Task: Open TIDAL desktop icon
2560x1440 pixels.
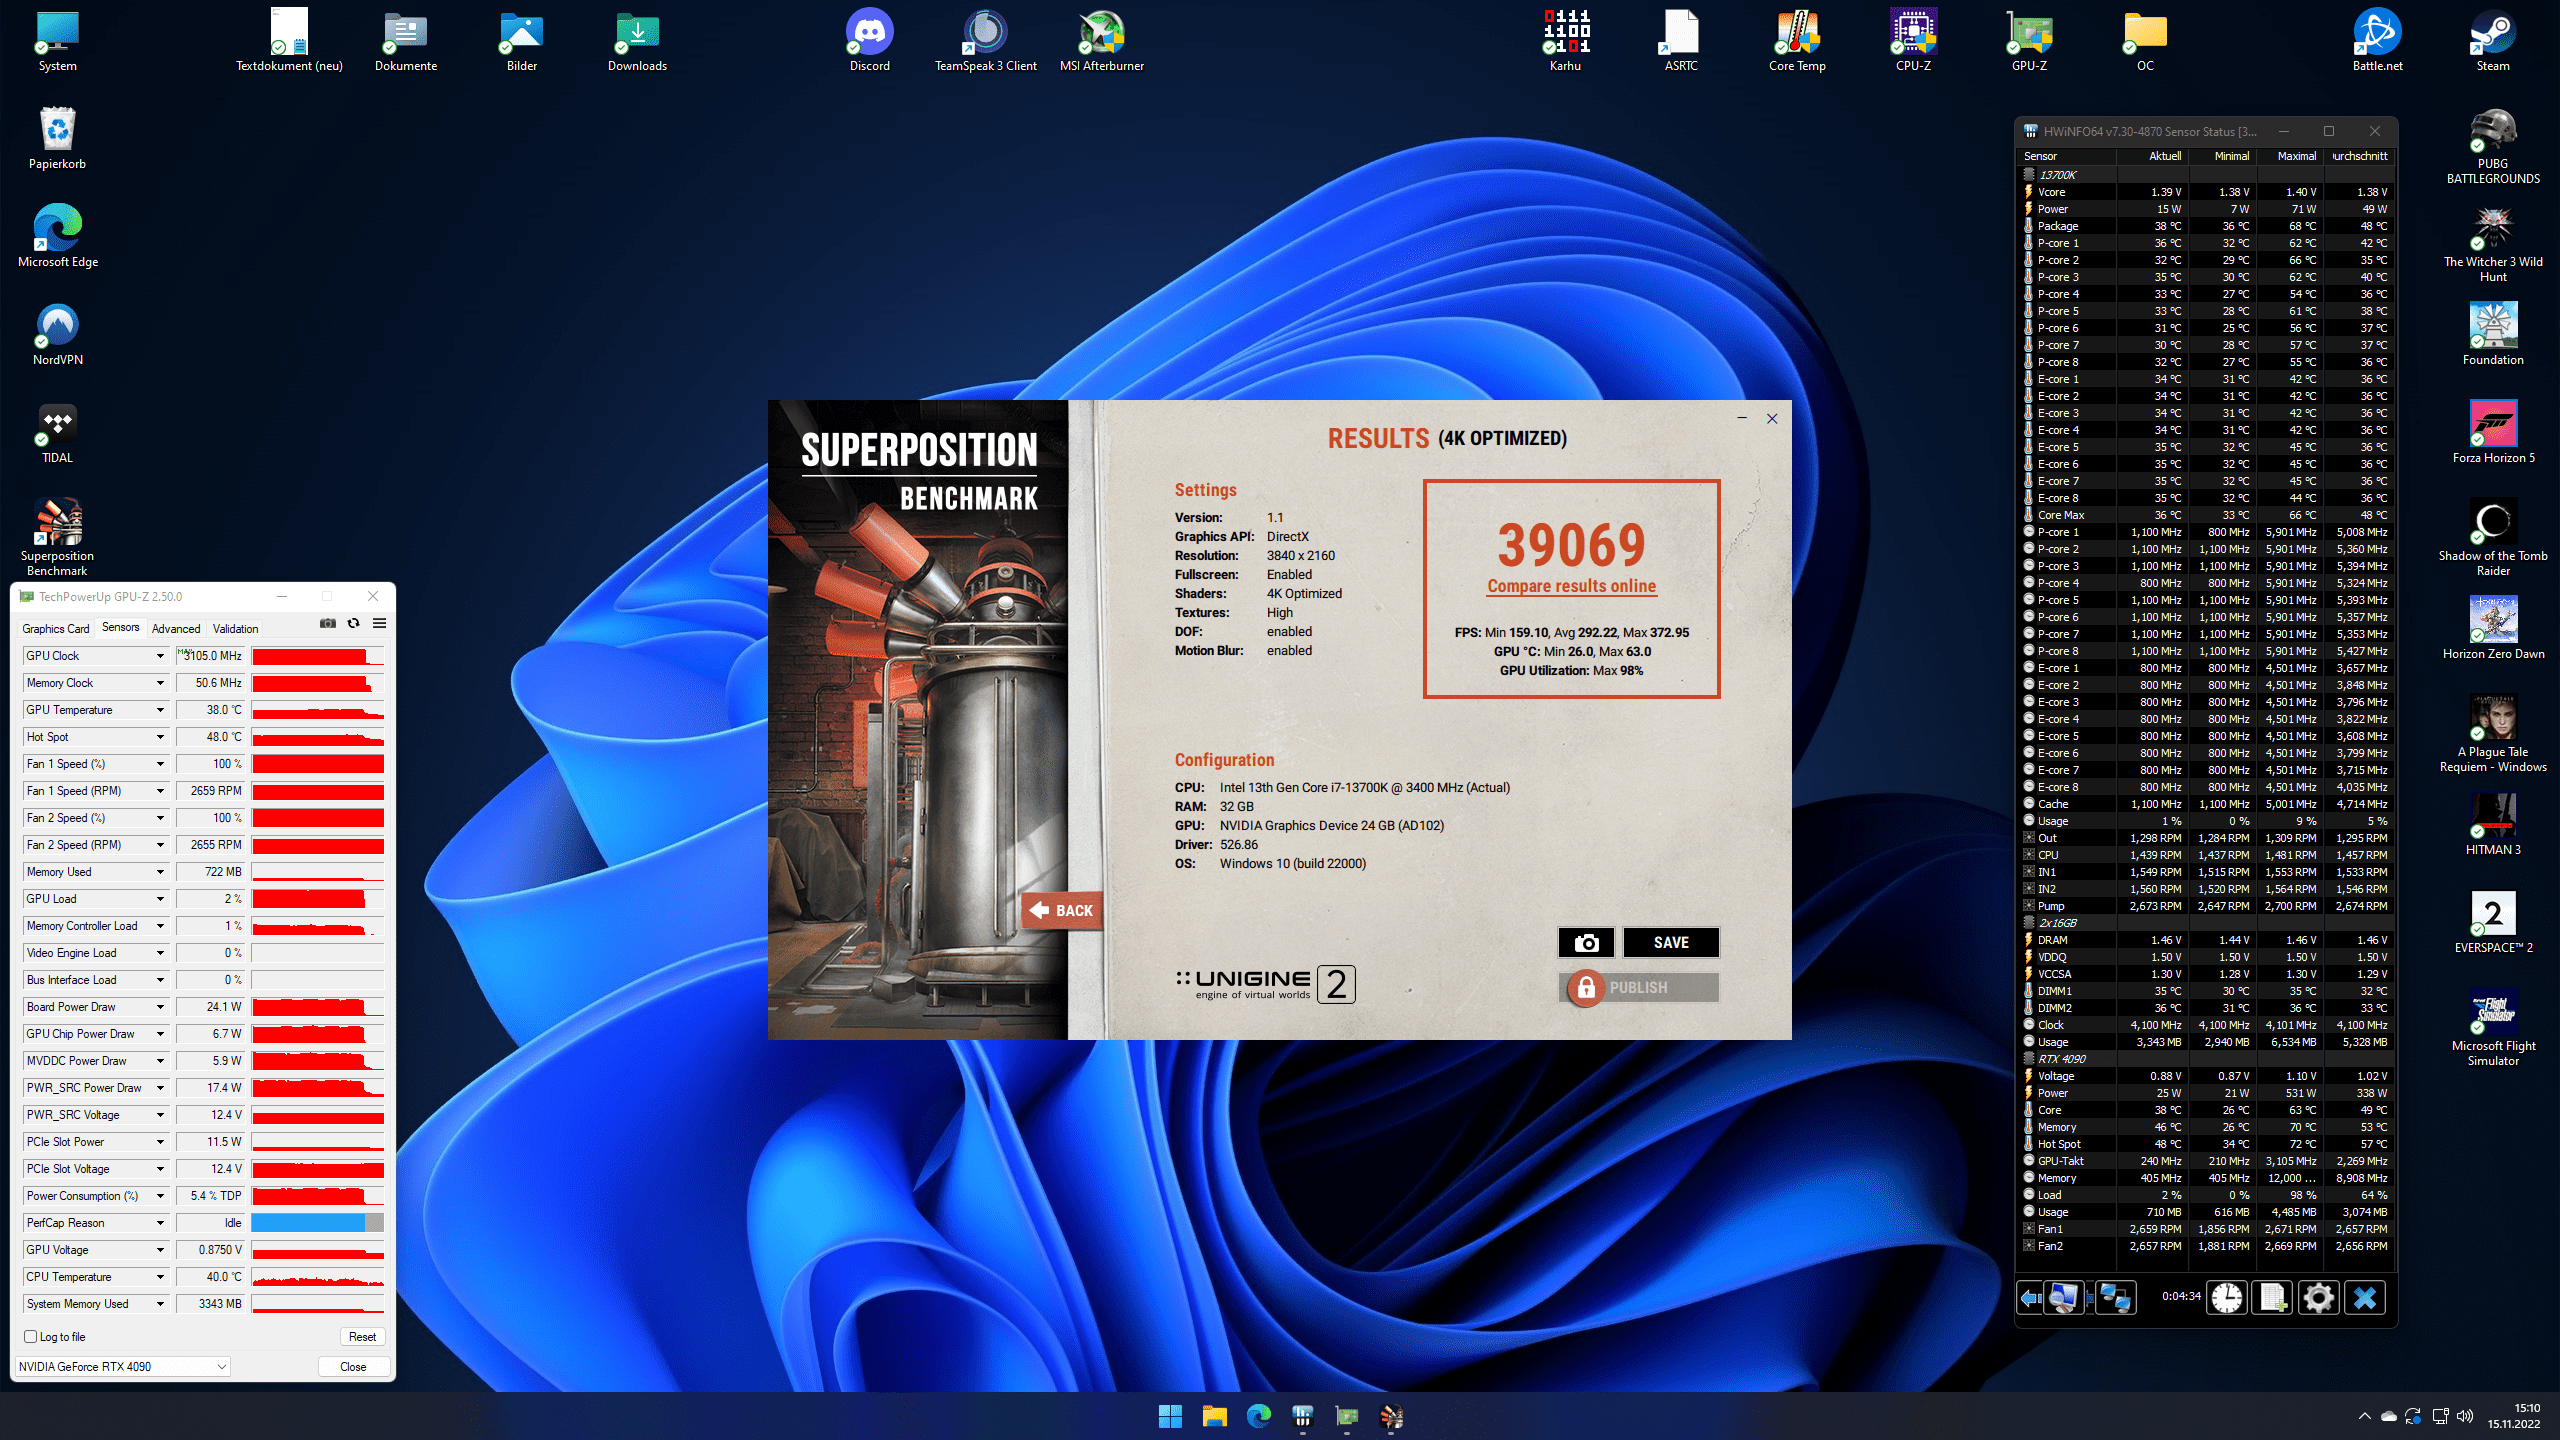Action: [57, 433]
